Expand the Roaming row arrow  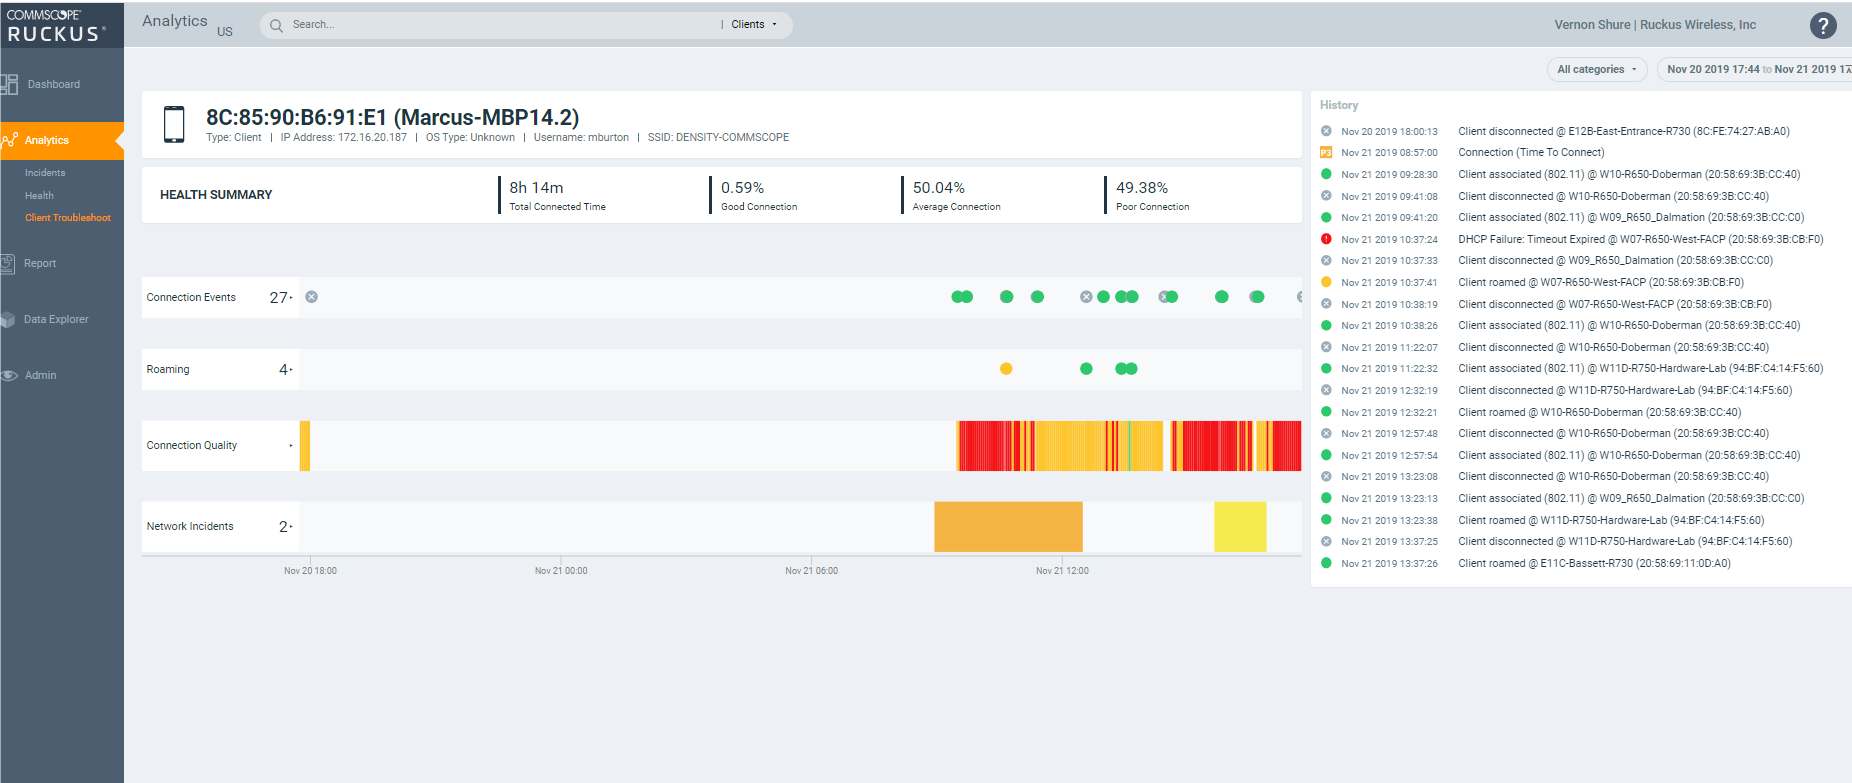click(x=290, y=370)
